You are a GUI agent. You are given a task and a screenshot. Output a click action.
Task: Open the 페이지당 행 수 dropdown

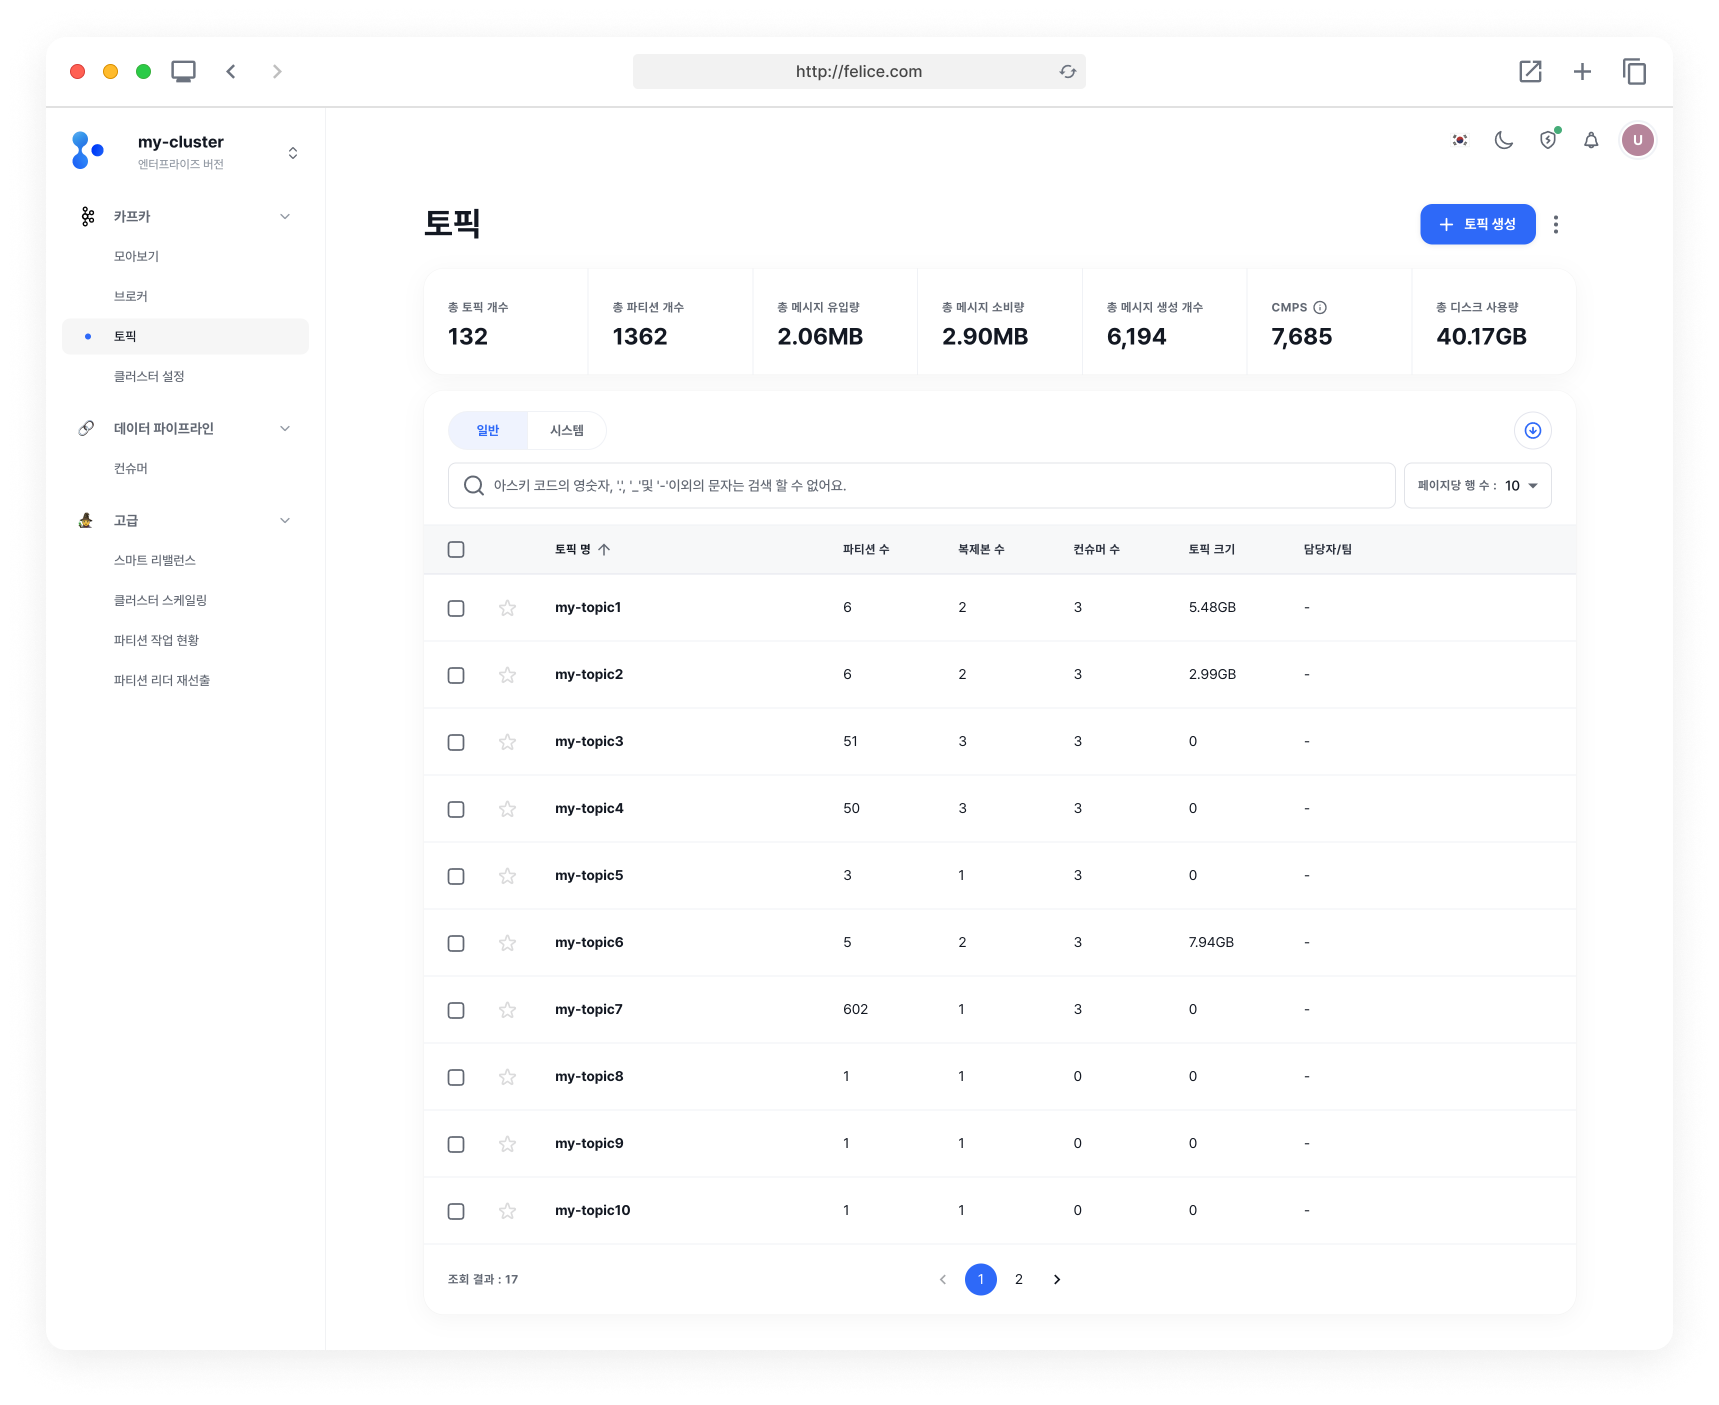coord(1477,485)
